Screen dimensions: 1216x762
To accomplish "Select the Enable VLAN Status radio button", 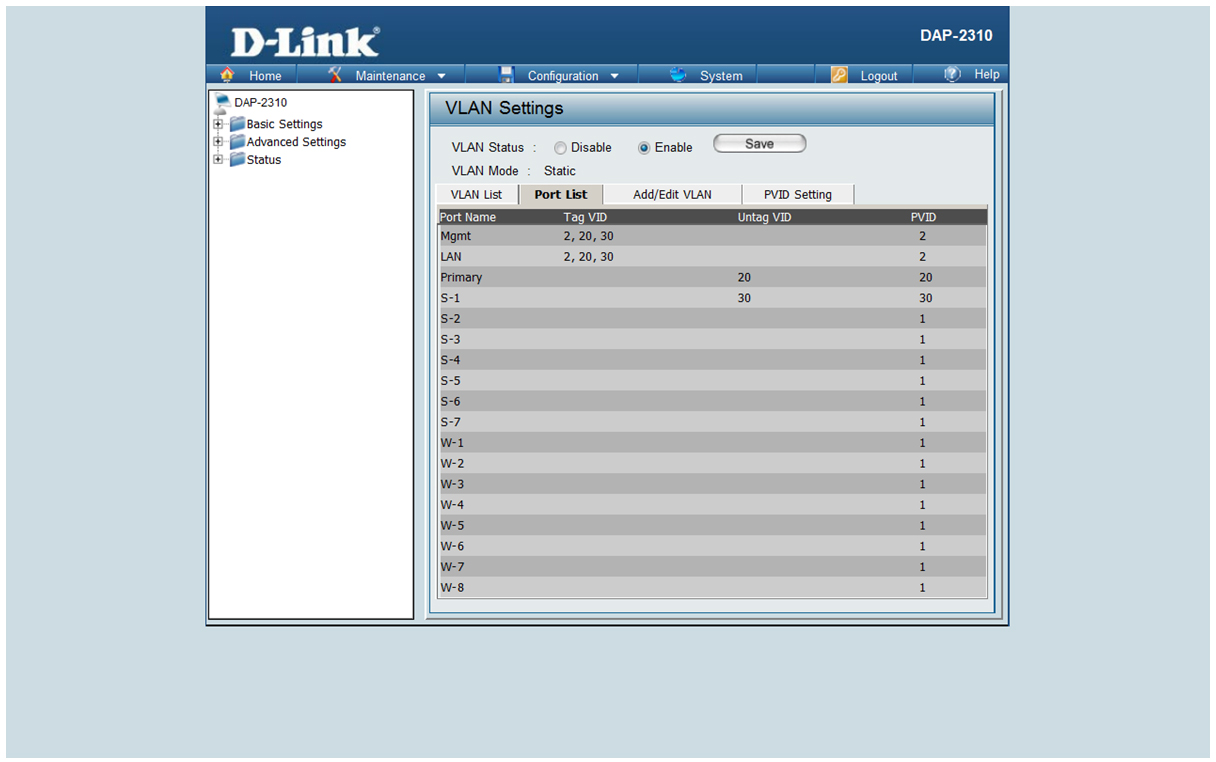I will pos(644,148).
